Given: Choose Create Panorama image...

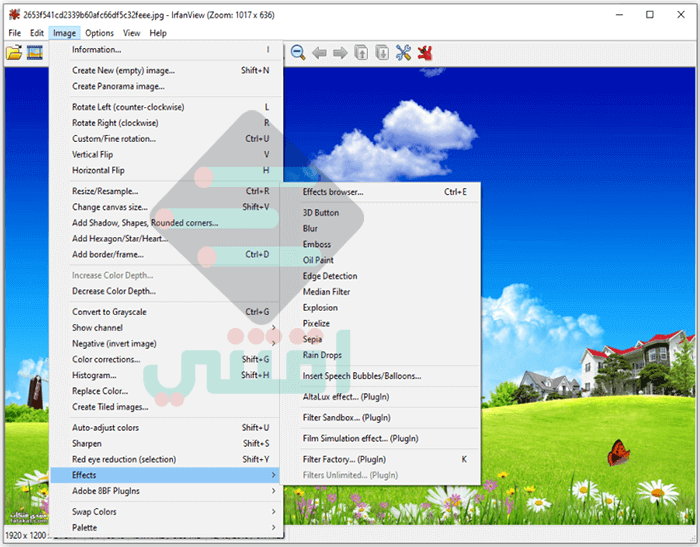Looking at the screenshot, I should pyautogui.click(x=166, y=86).
